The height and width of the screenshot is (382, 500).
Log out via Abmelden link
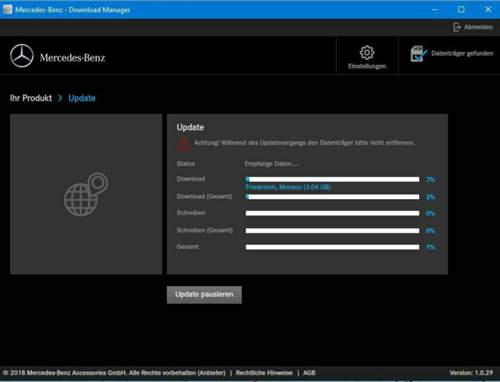point(478,27)
